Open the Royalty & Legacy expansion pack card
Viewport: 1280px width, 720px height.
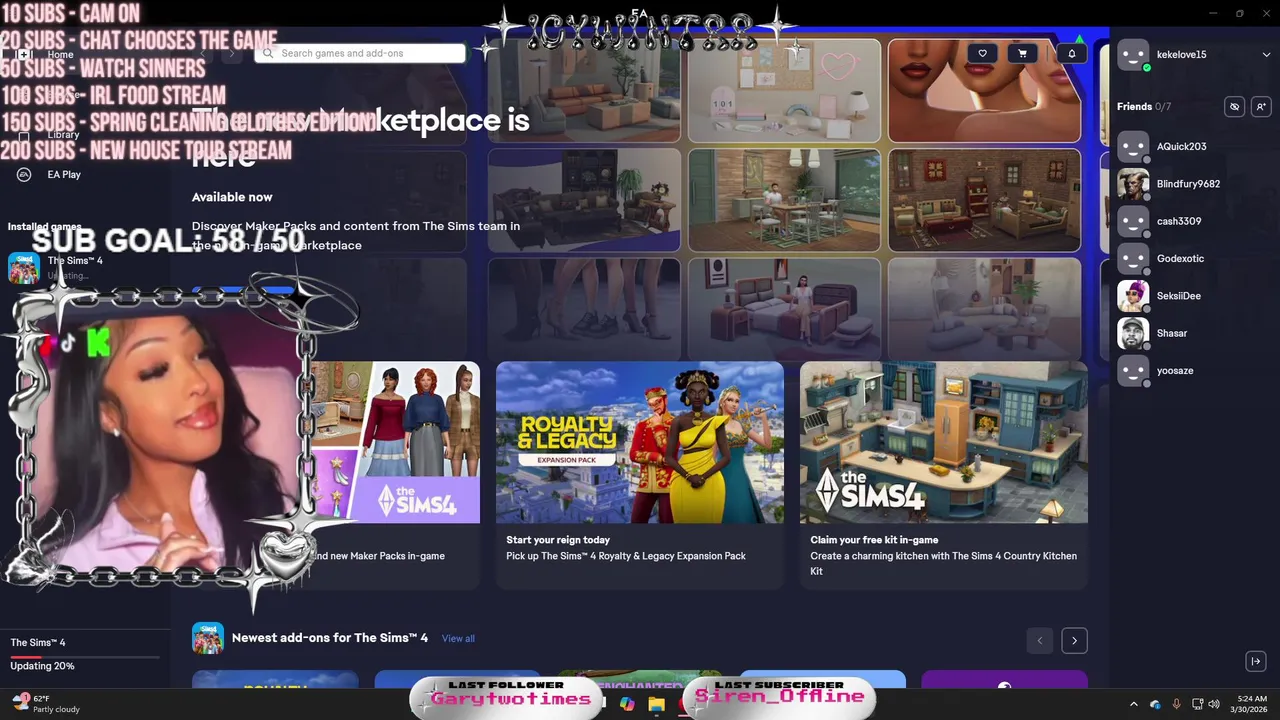[x=640, y=475]
